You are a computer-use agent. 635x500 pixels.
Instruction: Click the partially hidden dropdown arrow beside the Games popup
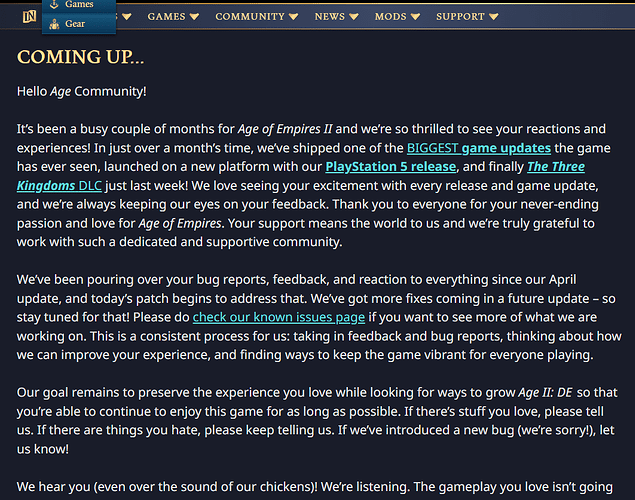point(127,17)
